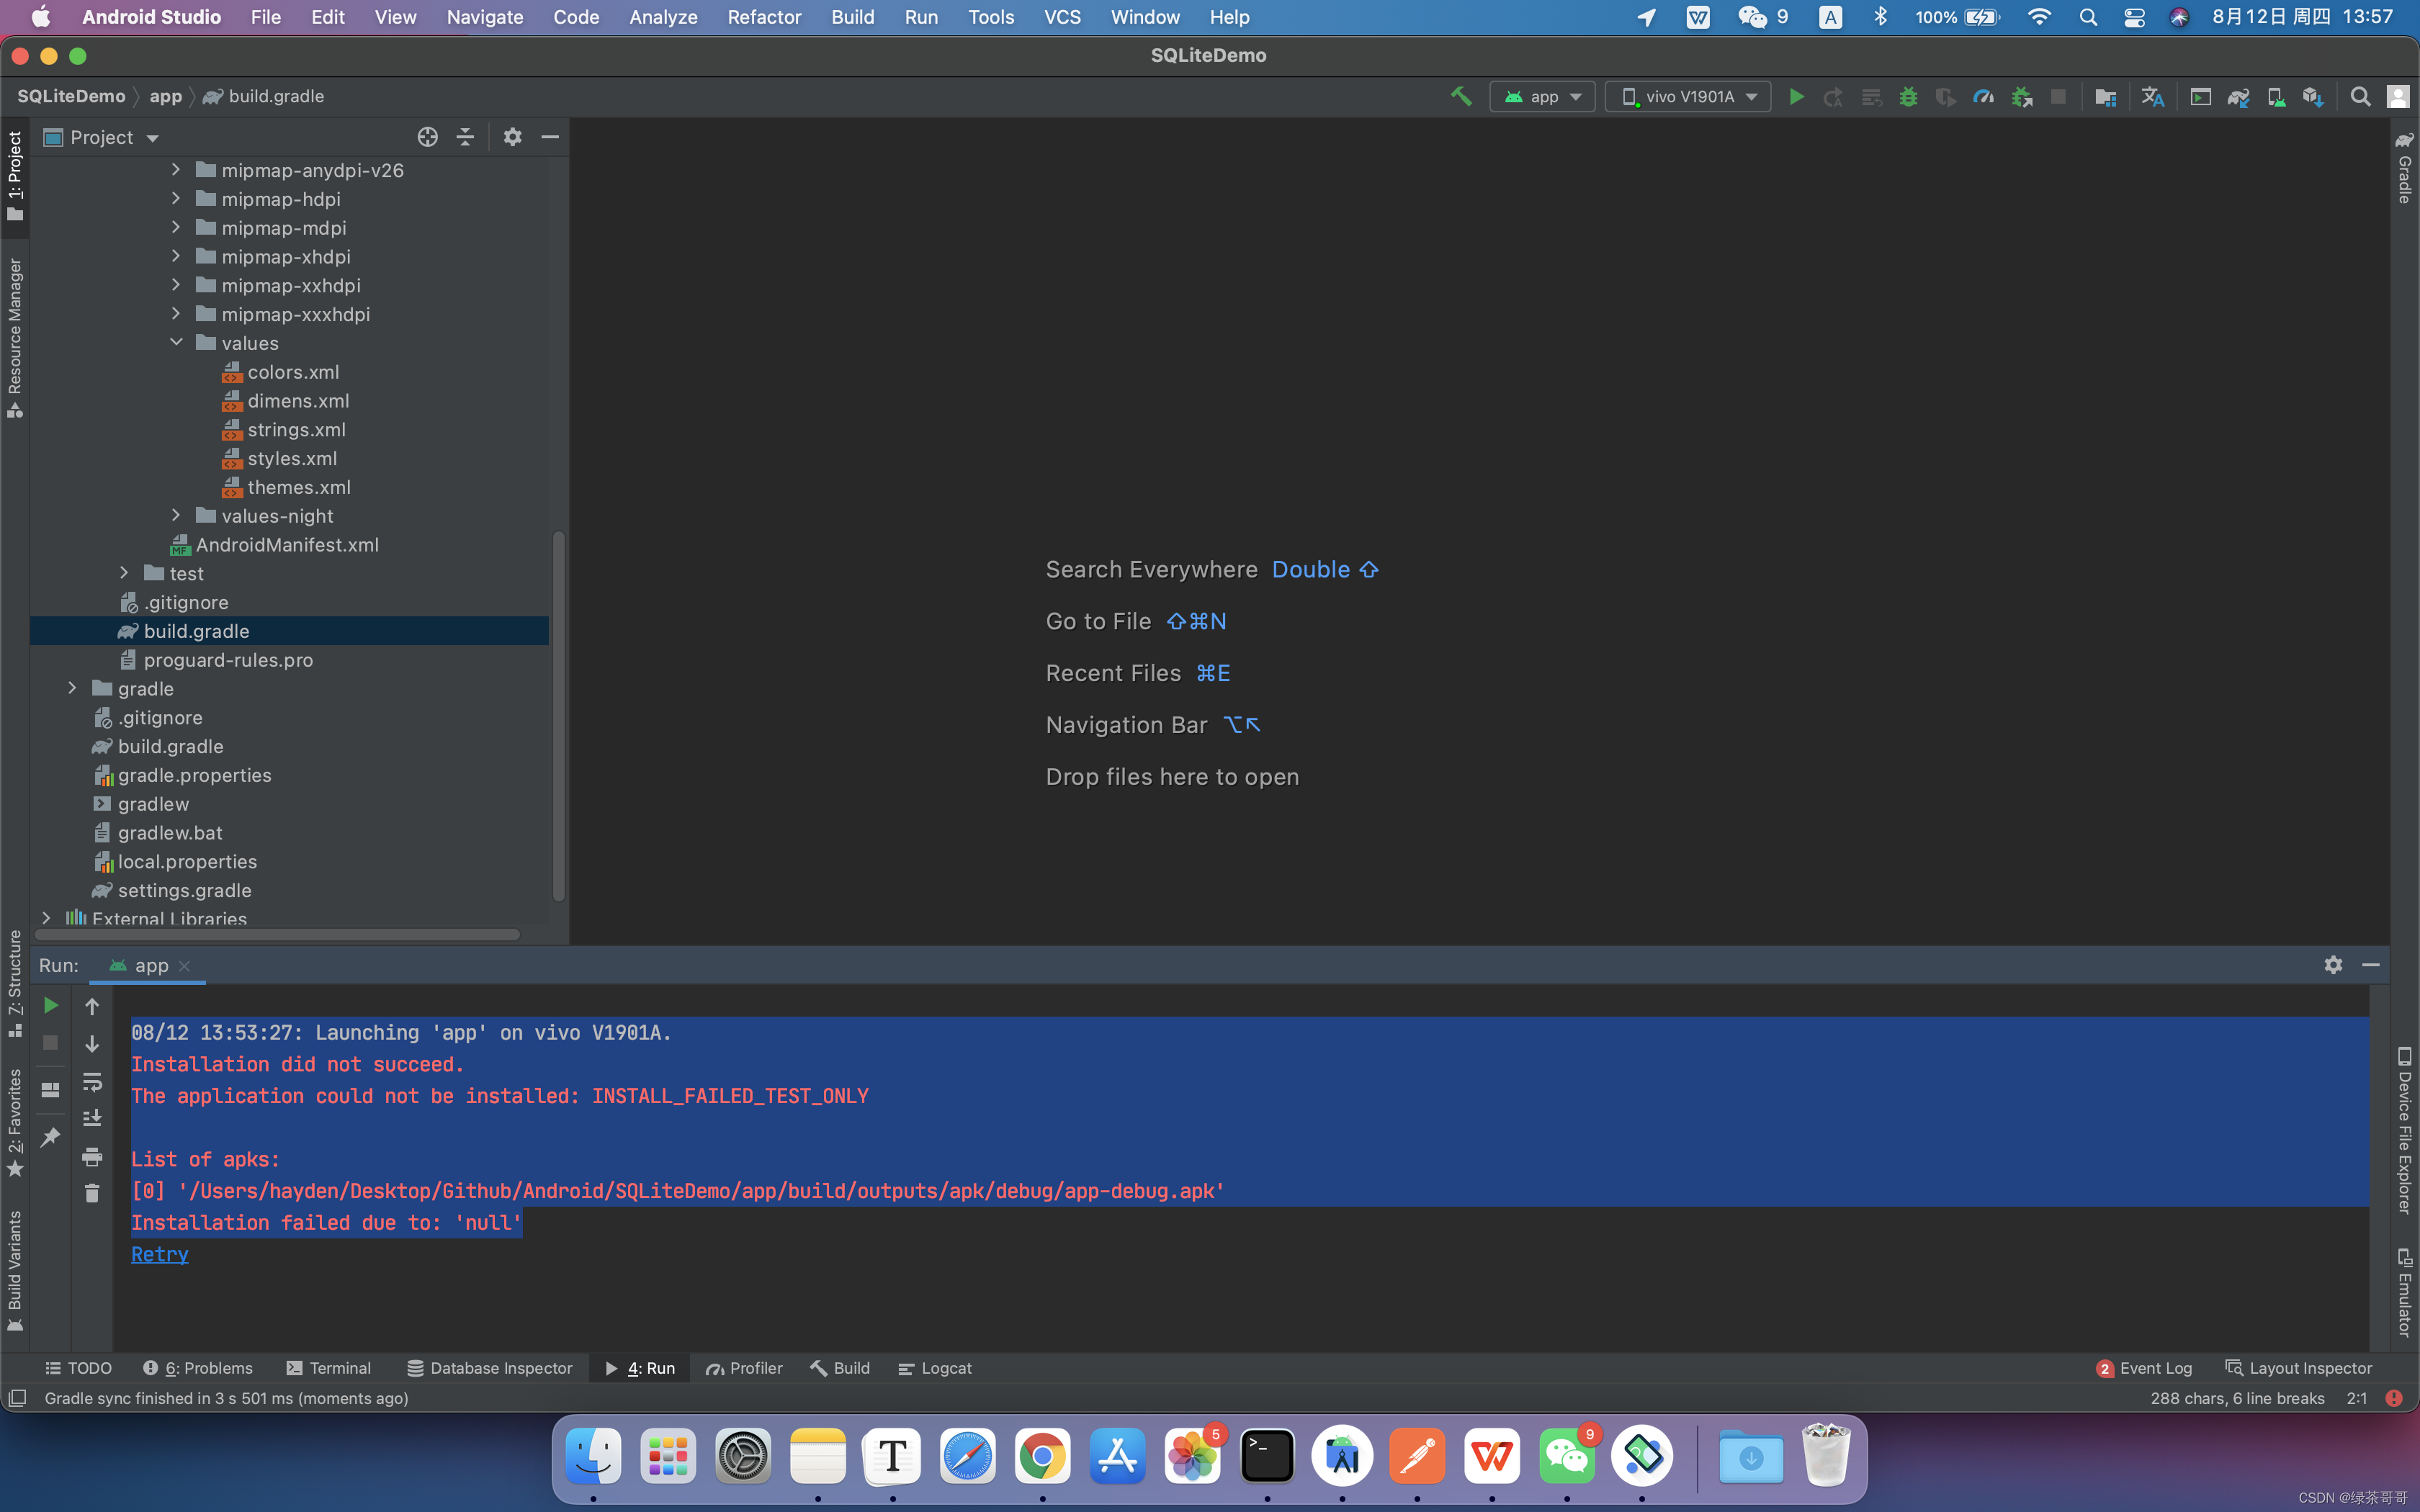
Task: Toggle Scroll to End in Run console
Action: coord(92,1118)
